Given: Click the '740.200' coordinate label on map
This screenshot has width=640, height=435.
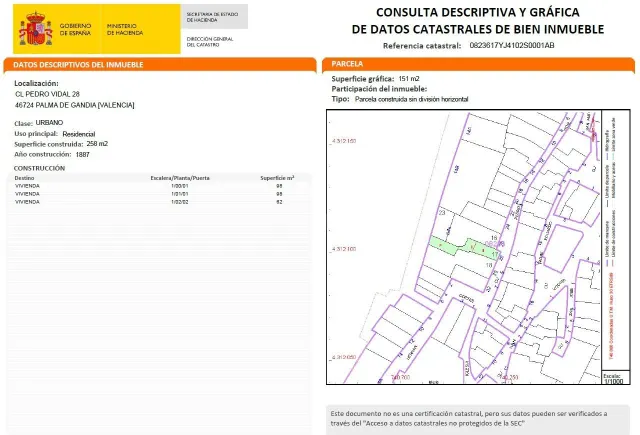Looking at the screenshot, I should [400, 377].
